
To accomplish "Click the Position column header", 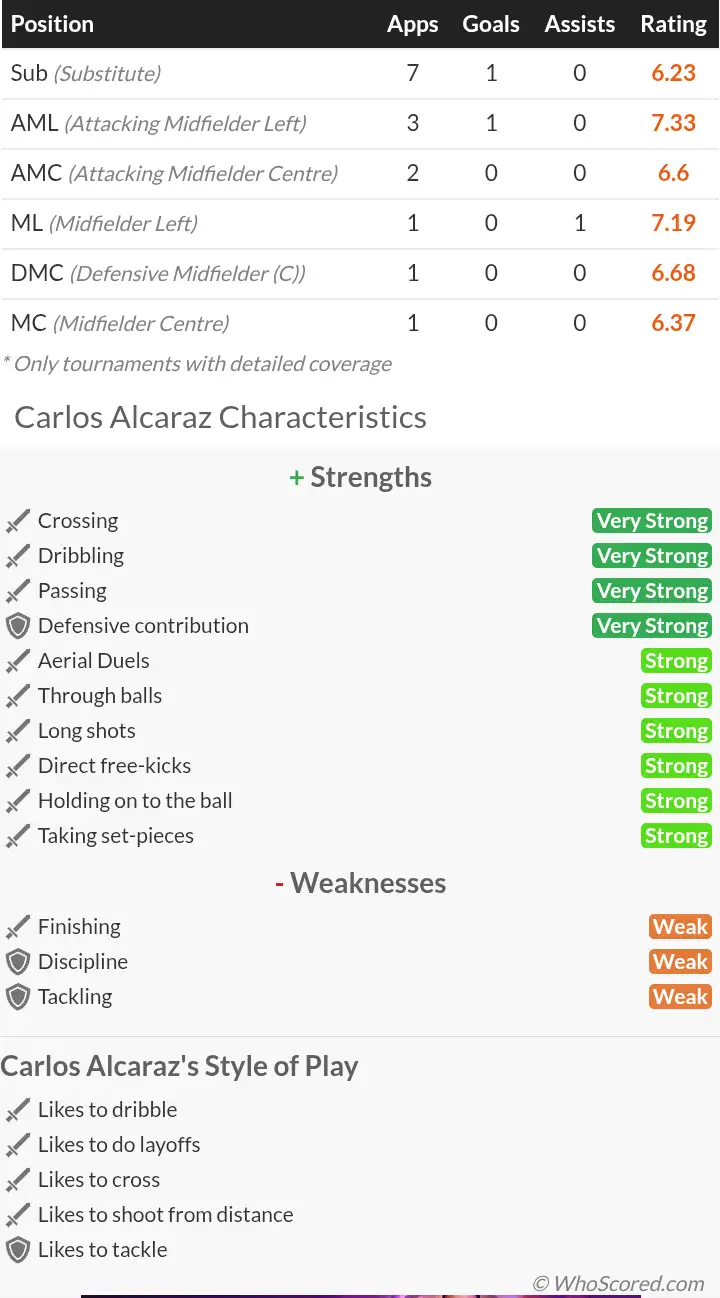I will coord(52,24).
